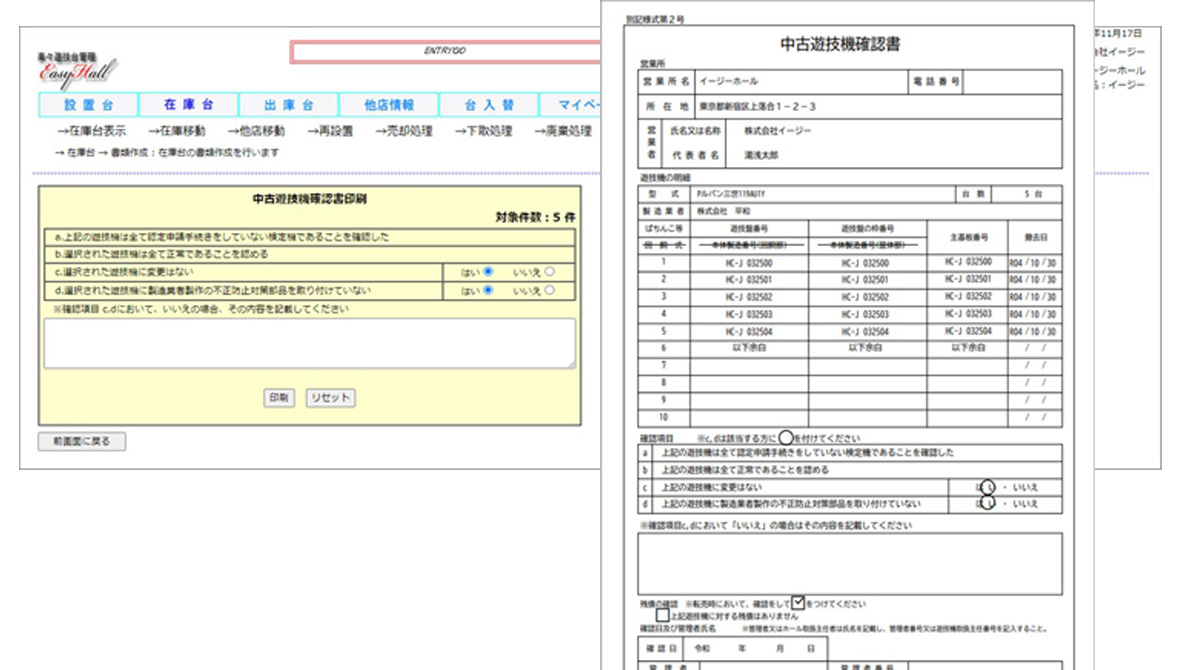Click the remarks text area
This screenshot has height=670, width=1200.
309,343
